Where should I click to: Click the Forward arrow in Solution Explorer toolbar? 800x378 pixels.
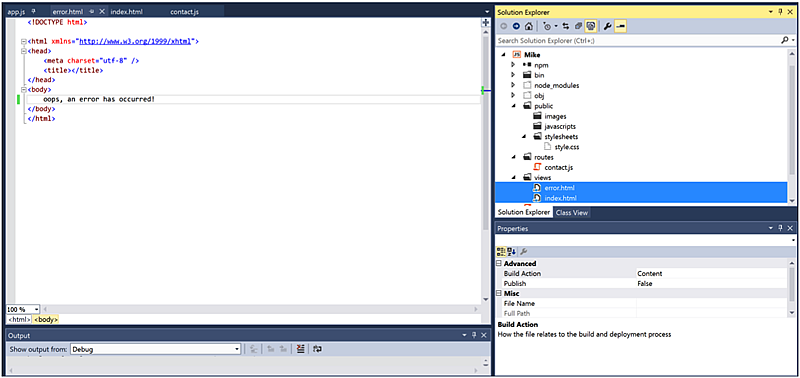point(516,26)
